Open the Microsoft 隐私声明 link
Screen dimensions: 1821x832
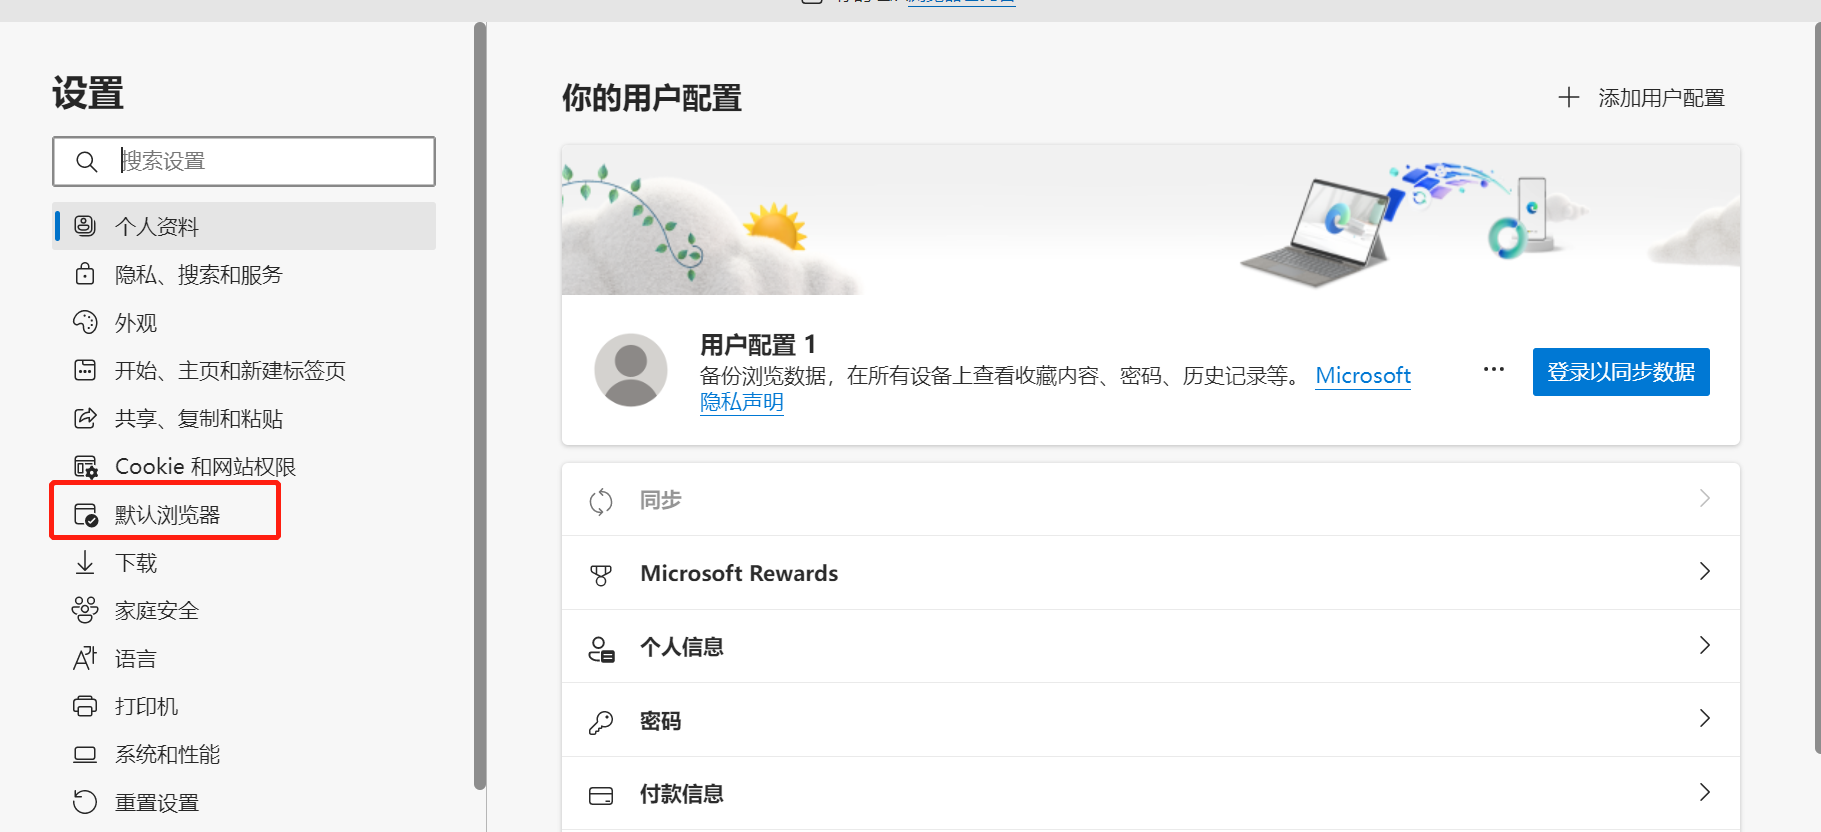(x=1362, y=376)
